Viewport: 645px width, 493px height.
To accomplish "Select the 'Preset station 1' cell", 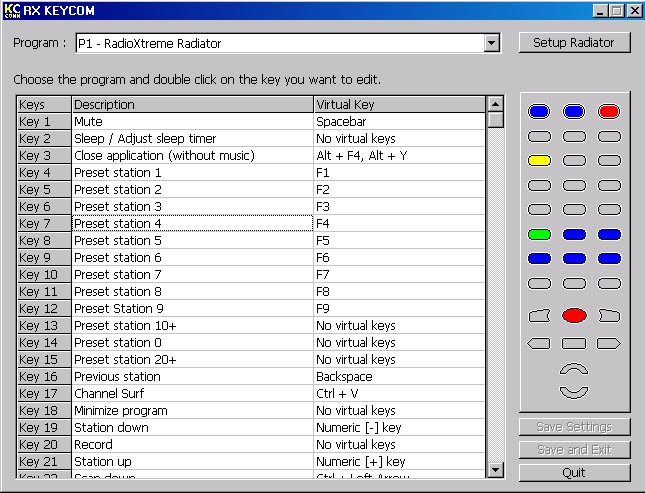I will [193, 172].
